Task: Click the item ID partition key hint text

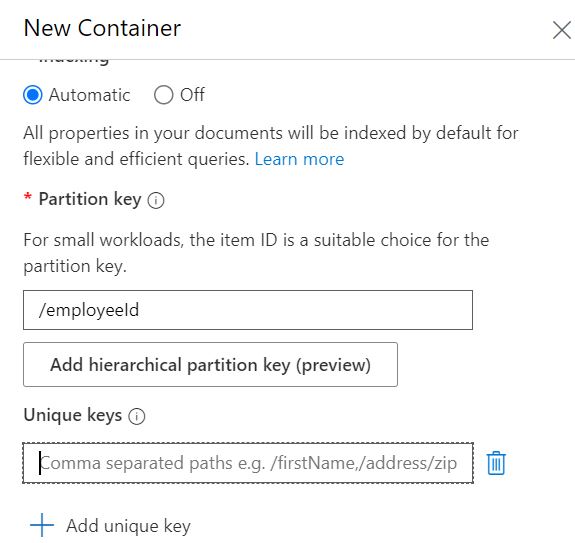Action: point(256,253)
